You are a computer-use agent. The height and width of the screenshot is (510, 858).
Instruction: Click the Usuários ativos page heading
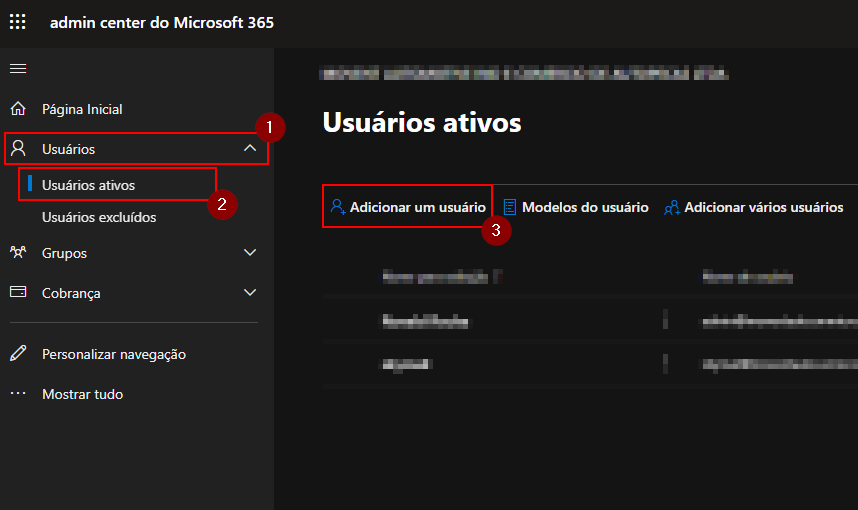coord(422,122)
